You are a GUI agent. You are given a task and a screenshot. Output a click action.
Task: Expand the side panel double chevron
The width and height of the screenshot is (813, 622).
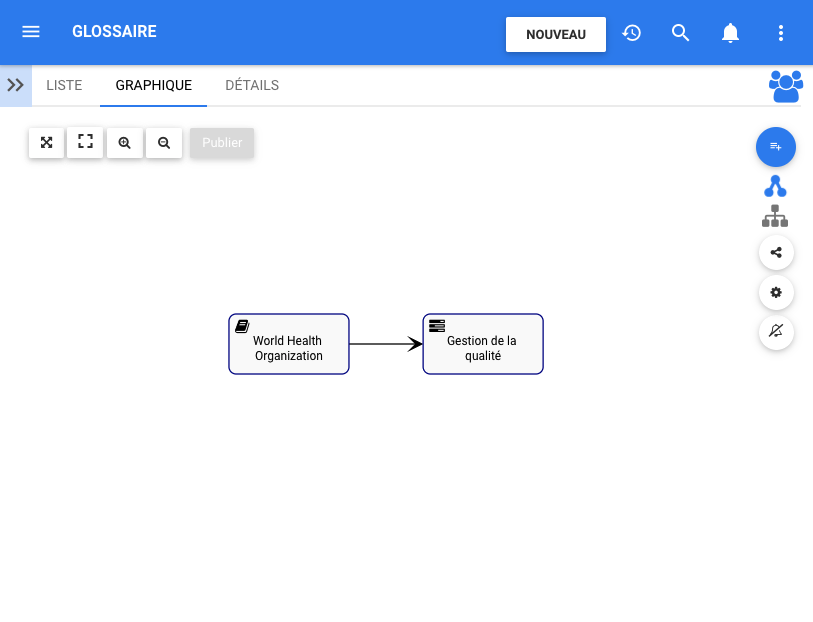(16, 85)
